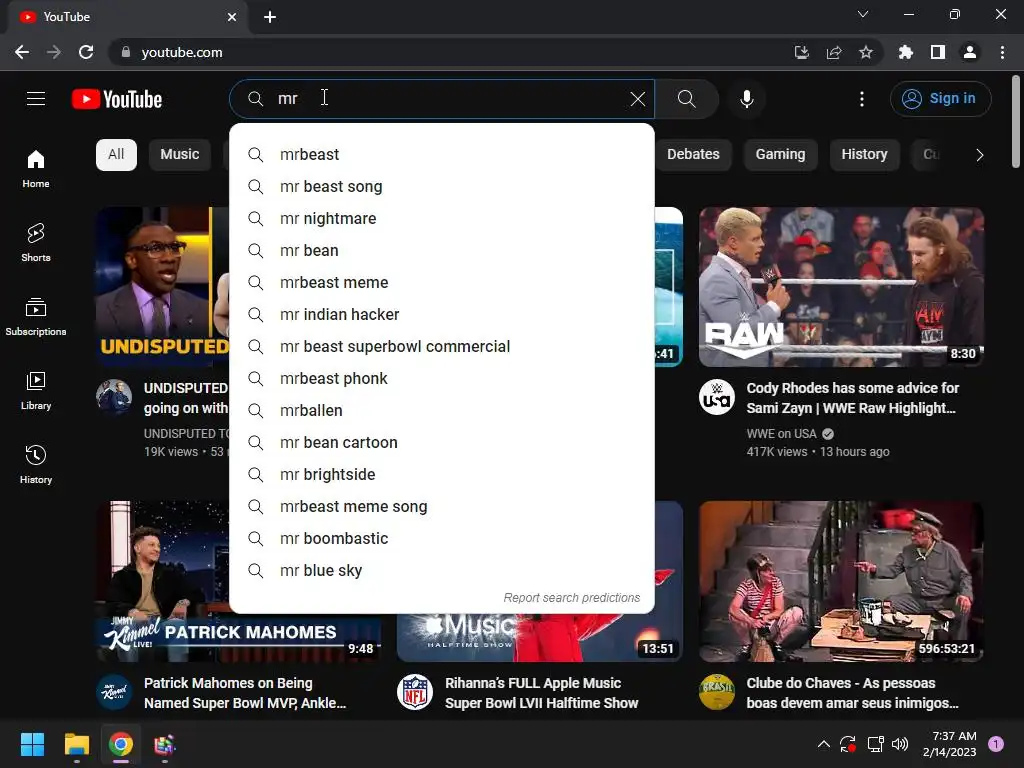This screenshot has height=768, width=1024.
Task: Select the Gaming filter chip
Action: click(x=780, y=155)
